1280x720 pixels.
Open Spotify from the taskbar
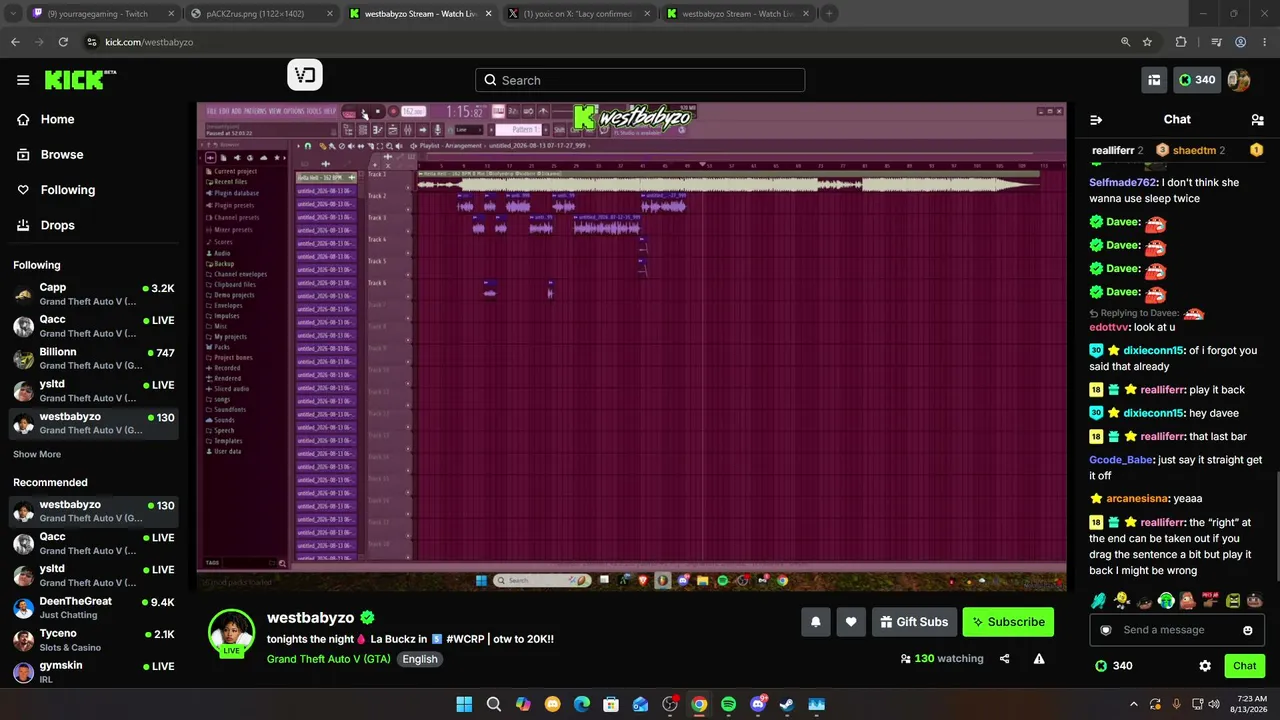tap(728, 704)
